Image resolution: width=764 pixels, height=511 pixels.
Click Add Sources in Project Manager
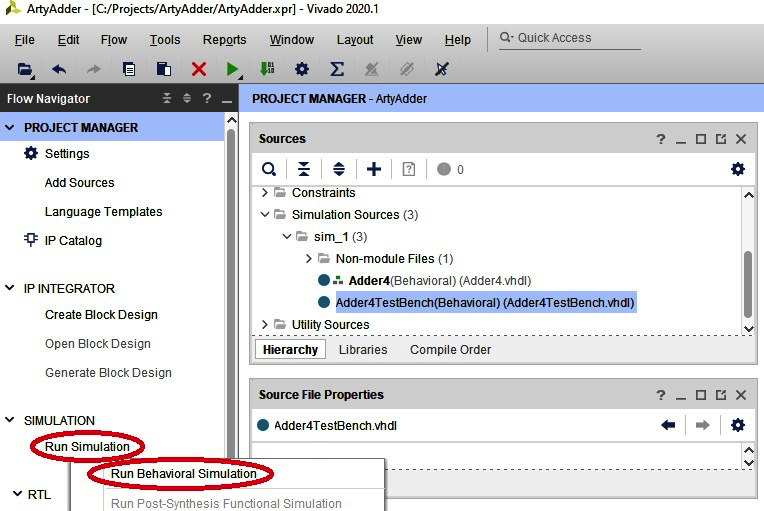[79, 183]
